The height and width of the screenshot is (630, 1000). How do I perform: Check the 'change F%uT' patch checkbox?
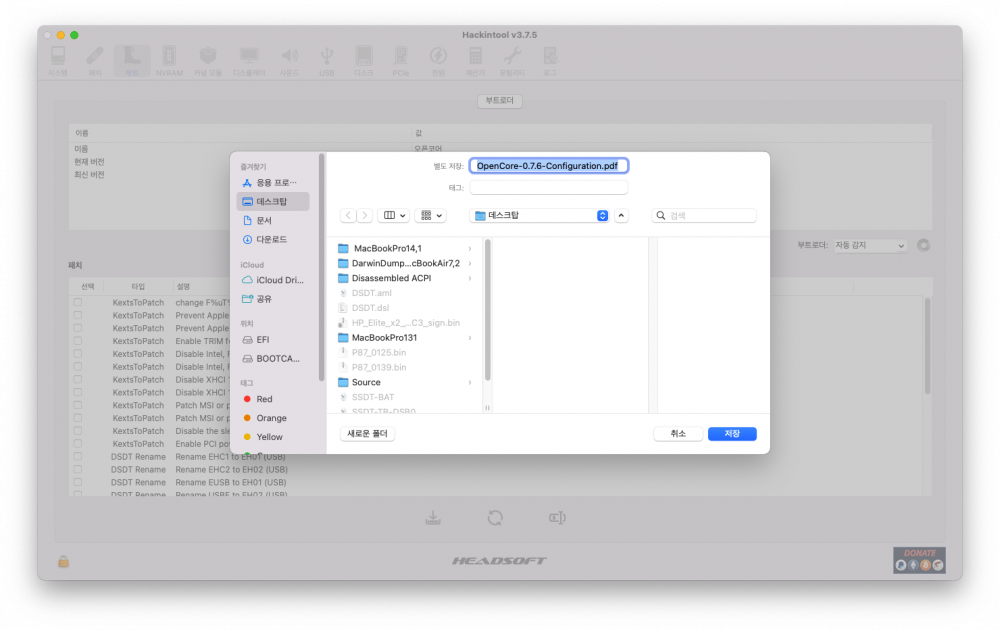click(78, 302)
